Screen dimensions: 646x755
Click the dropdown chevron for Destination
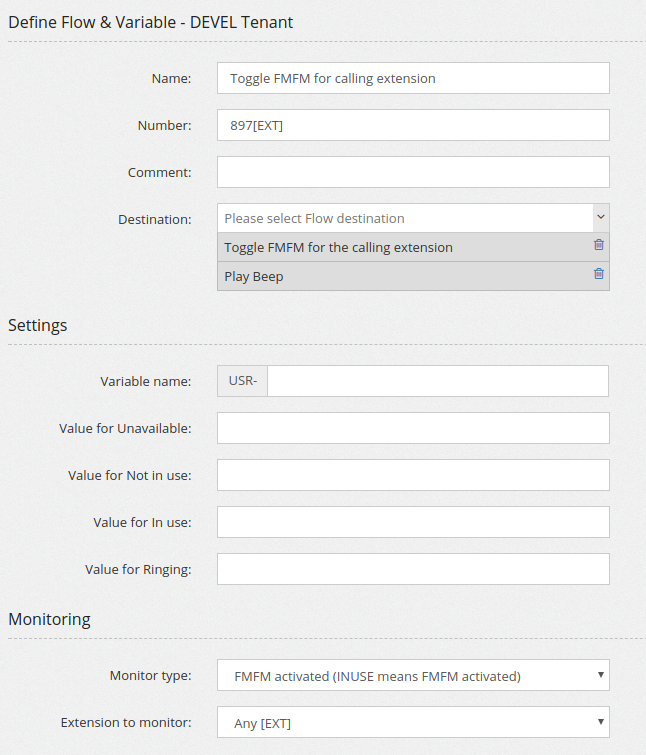tap(600, 217)
